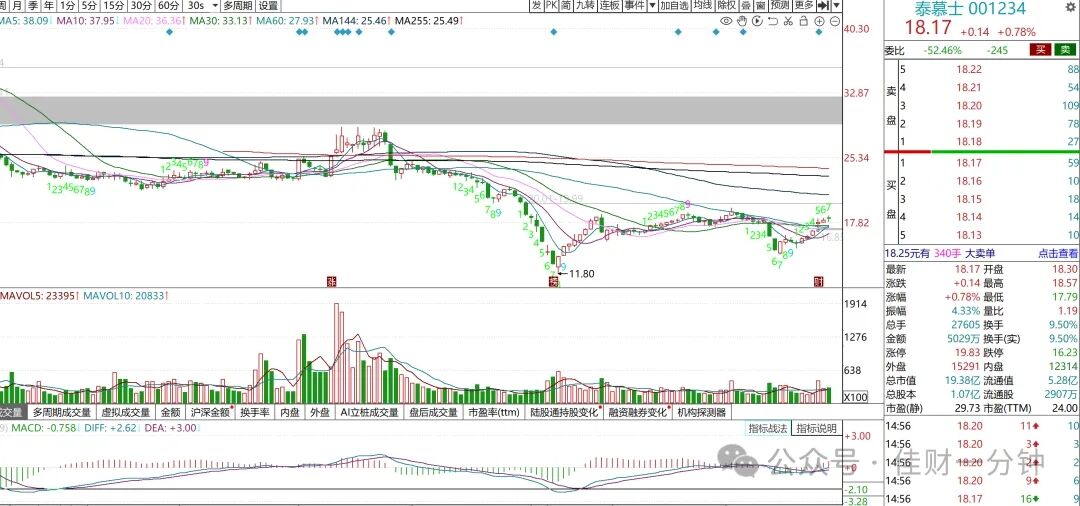Click the 泰慕士 001234 stock title
The width and height of the screenshot is (1080, 506).
(x=970, y=9)
